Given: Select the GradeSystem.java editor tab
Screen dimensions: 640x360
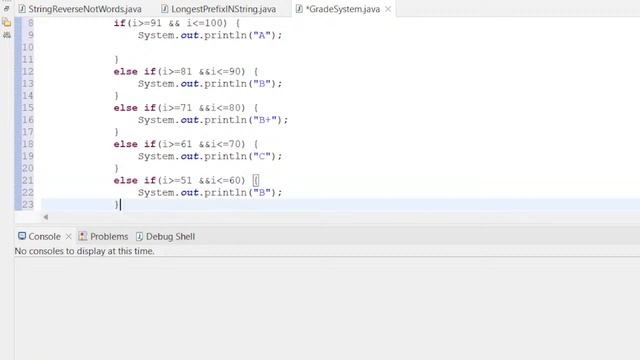Looking at the screenshot, I should point(342,9).
